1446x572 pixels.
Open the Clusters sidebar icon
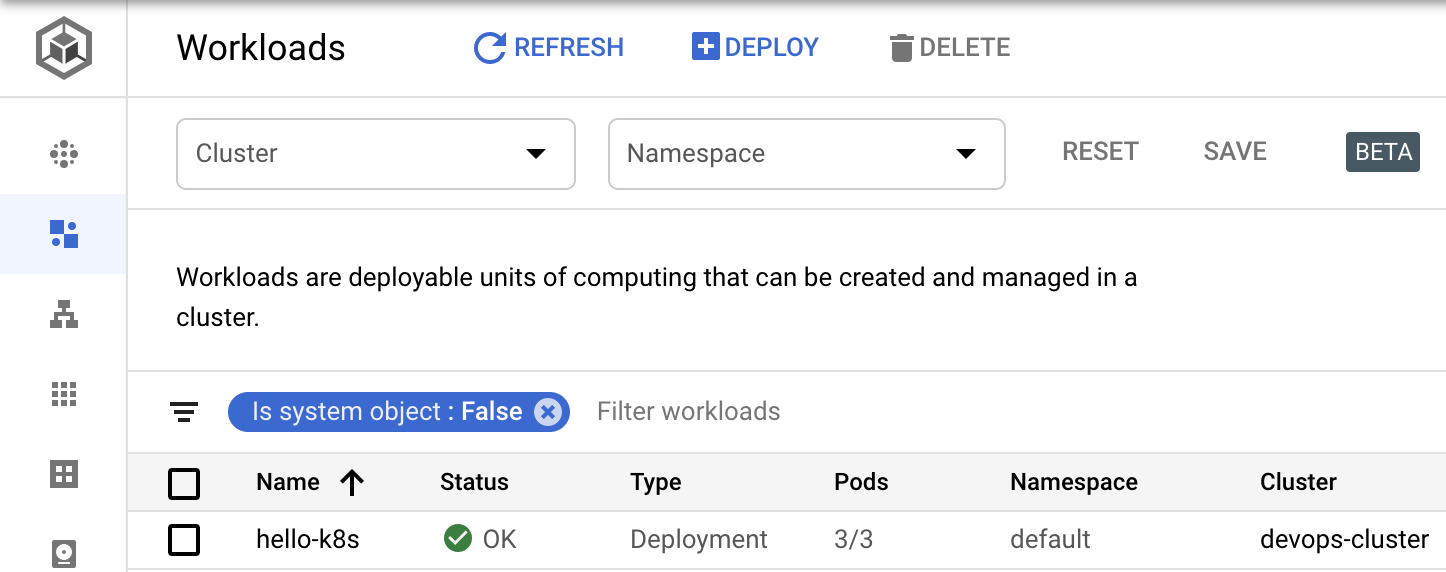pyautogui.click(x=64, y=154)
